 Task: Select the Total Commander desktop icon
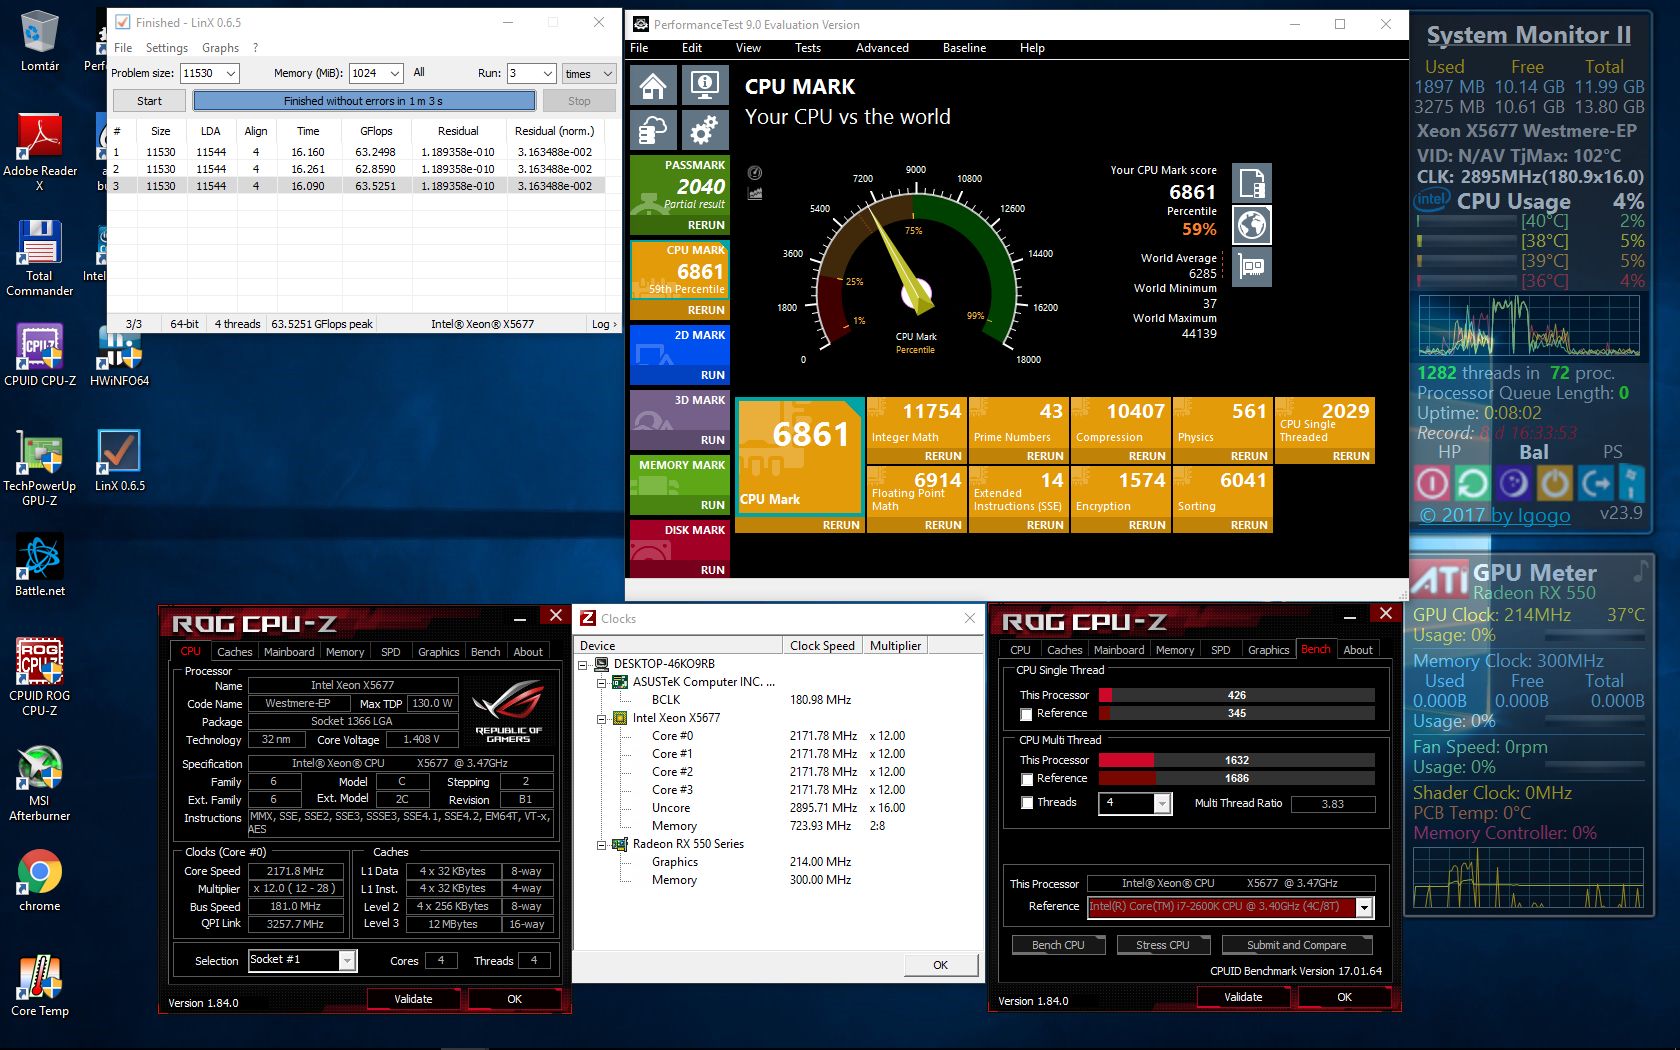click(40, 258)
